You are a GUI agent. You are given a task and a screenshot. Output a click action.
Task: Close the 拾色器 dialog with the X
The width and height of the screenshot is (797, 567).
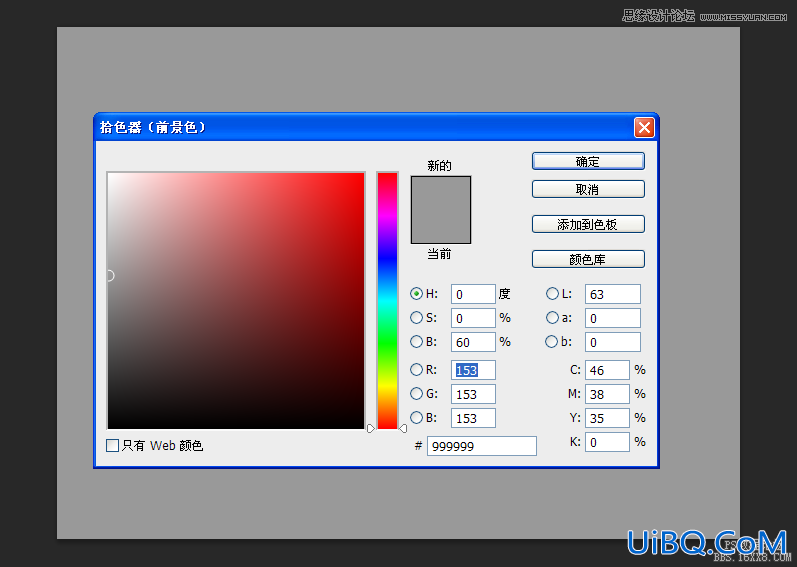tap(644, 127)
